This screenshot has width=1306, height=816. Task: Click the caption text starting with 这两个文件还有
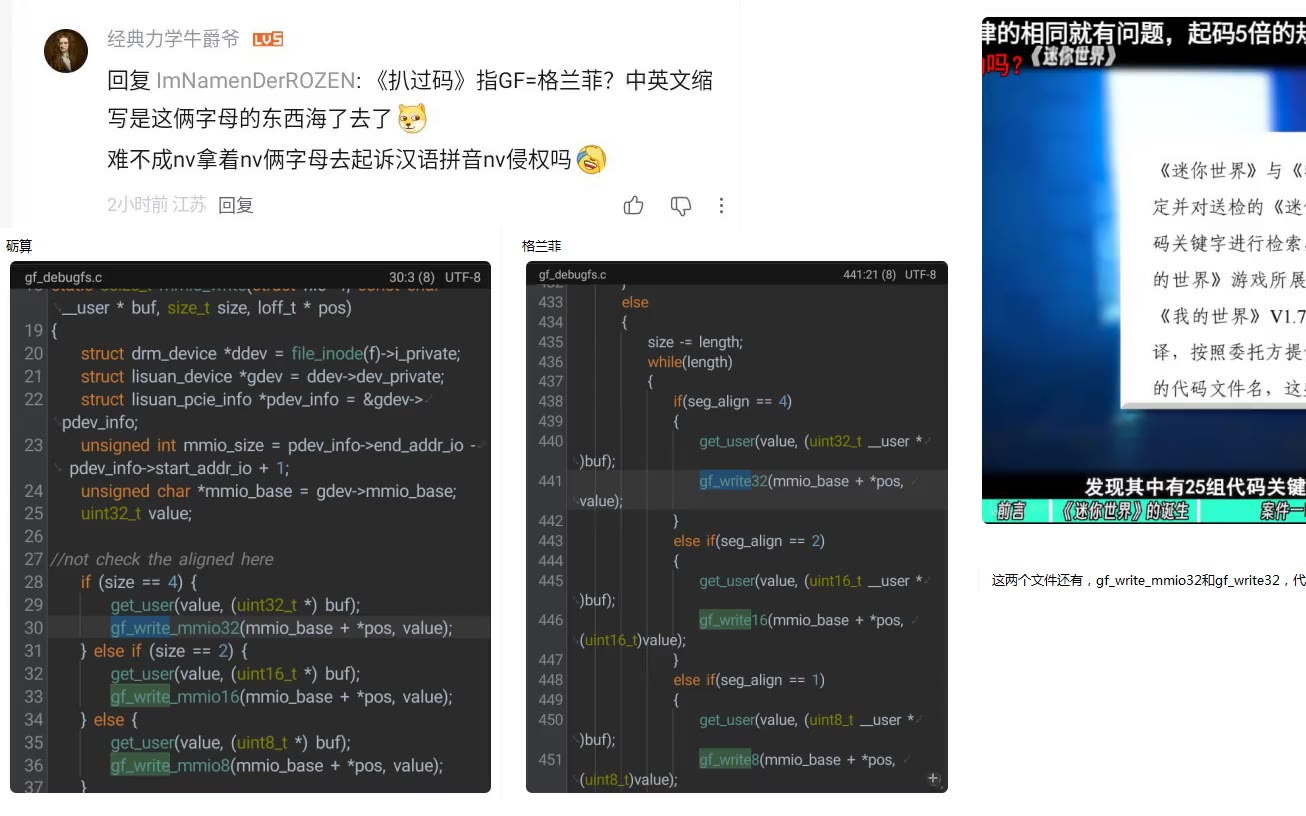(x=1148, y=580)
